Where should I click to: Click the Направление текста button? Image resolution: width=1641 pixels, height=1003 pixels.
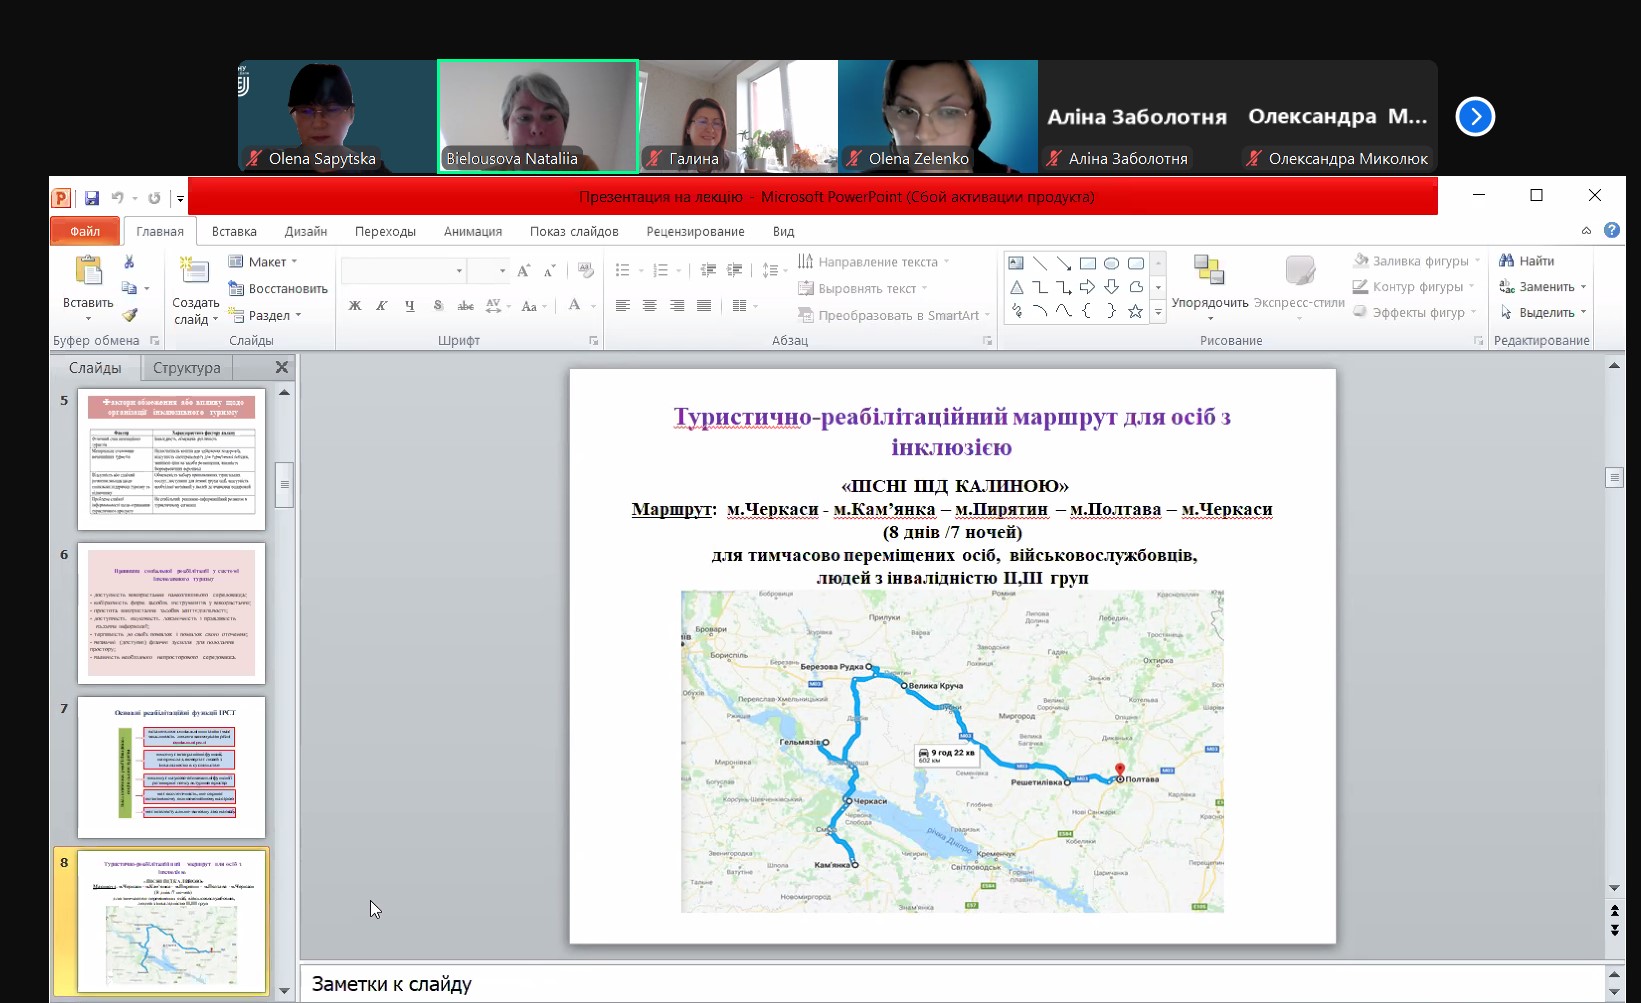873,262
